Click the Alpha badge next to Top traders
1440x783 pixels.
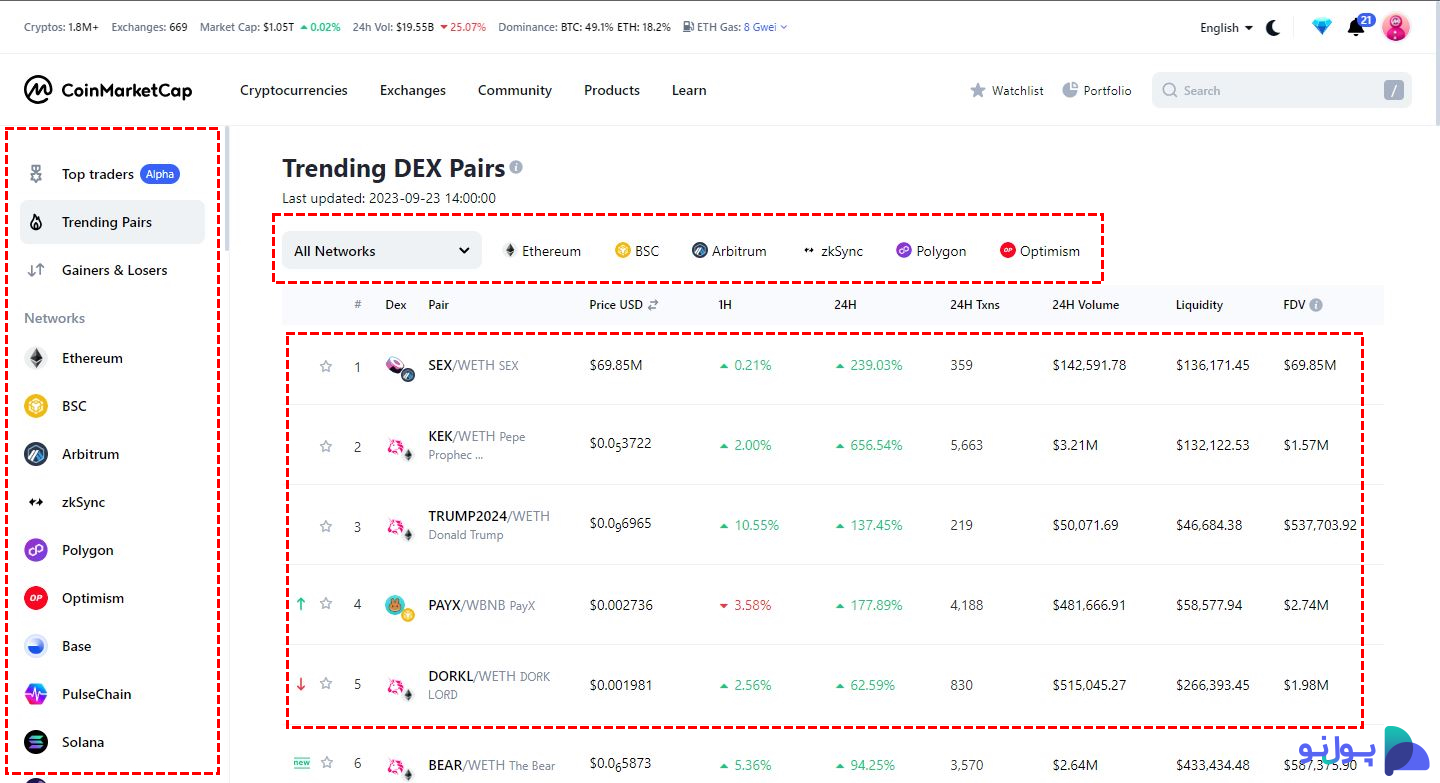(160, 174)
